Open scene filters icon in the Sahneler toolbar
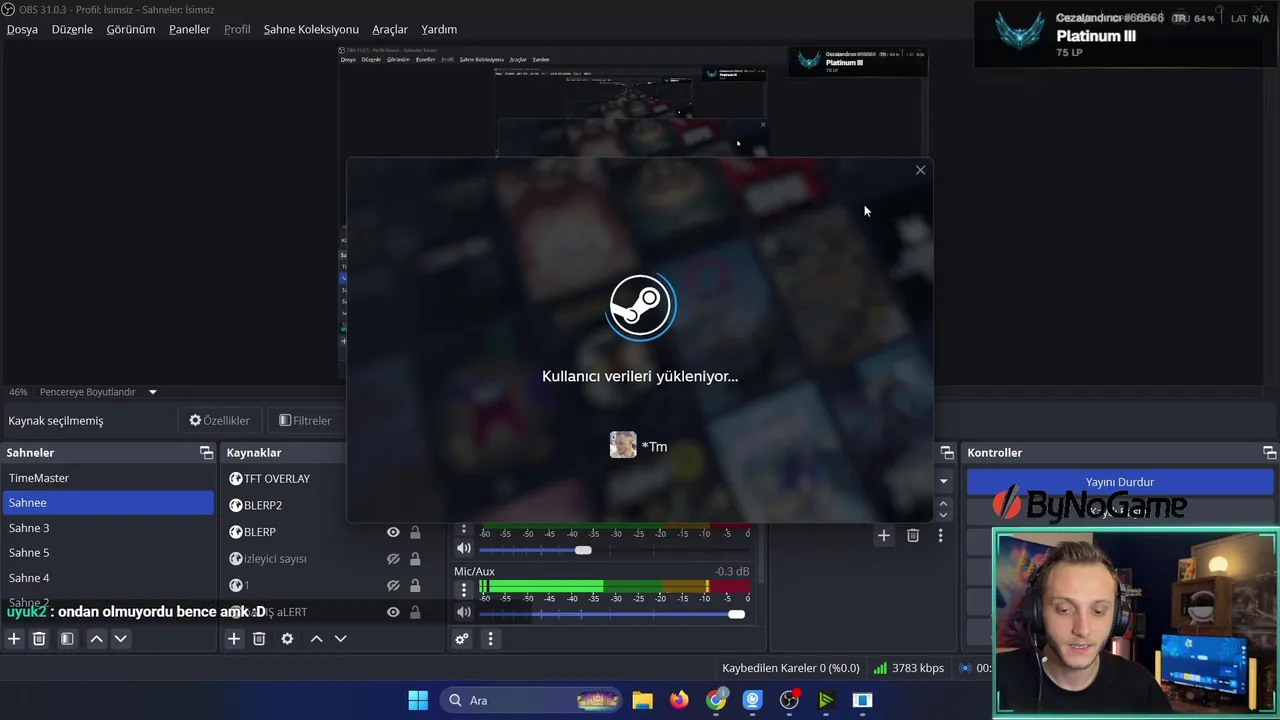The width and height of the screenshot is (1280, 720). coord(67,638)
